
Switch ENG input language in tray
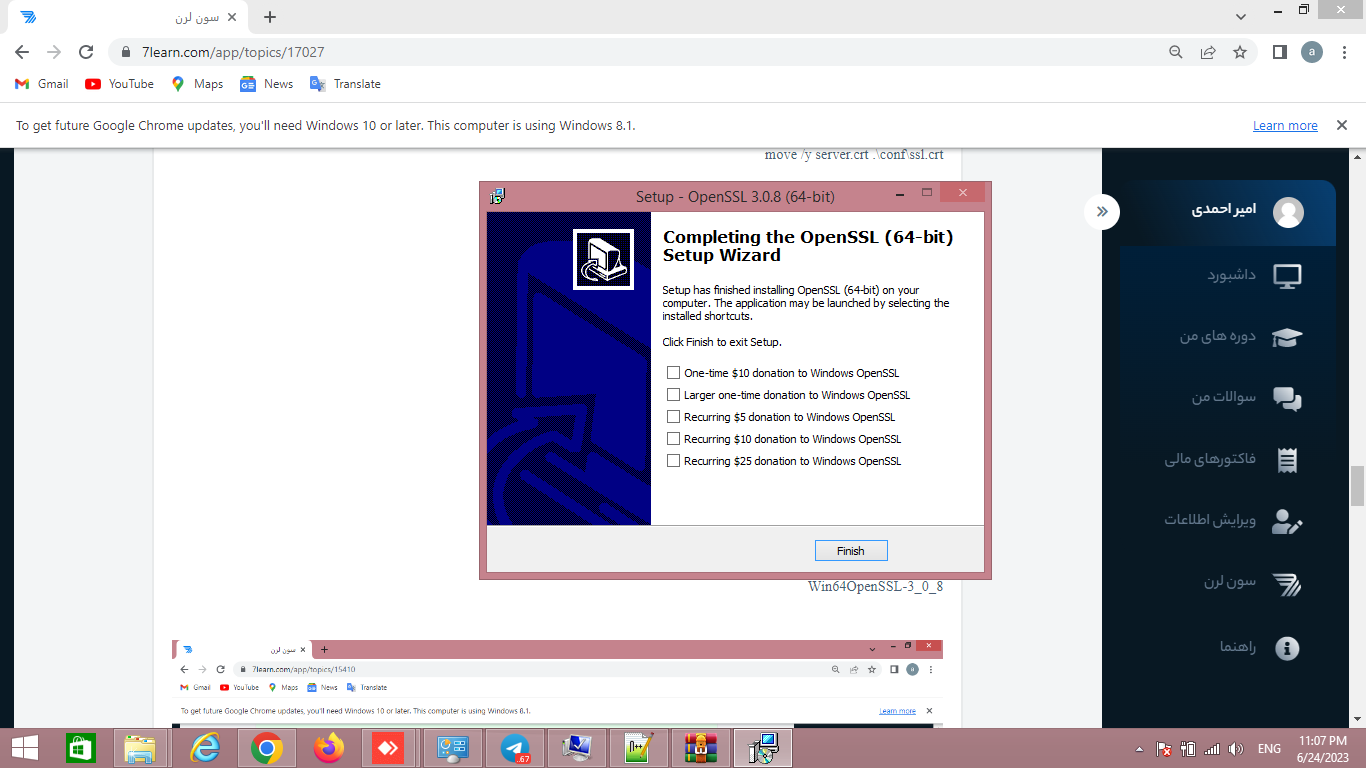[x=1270, y=749]
